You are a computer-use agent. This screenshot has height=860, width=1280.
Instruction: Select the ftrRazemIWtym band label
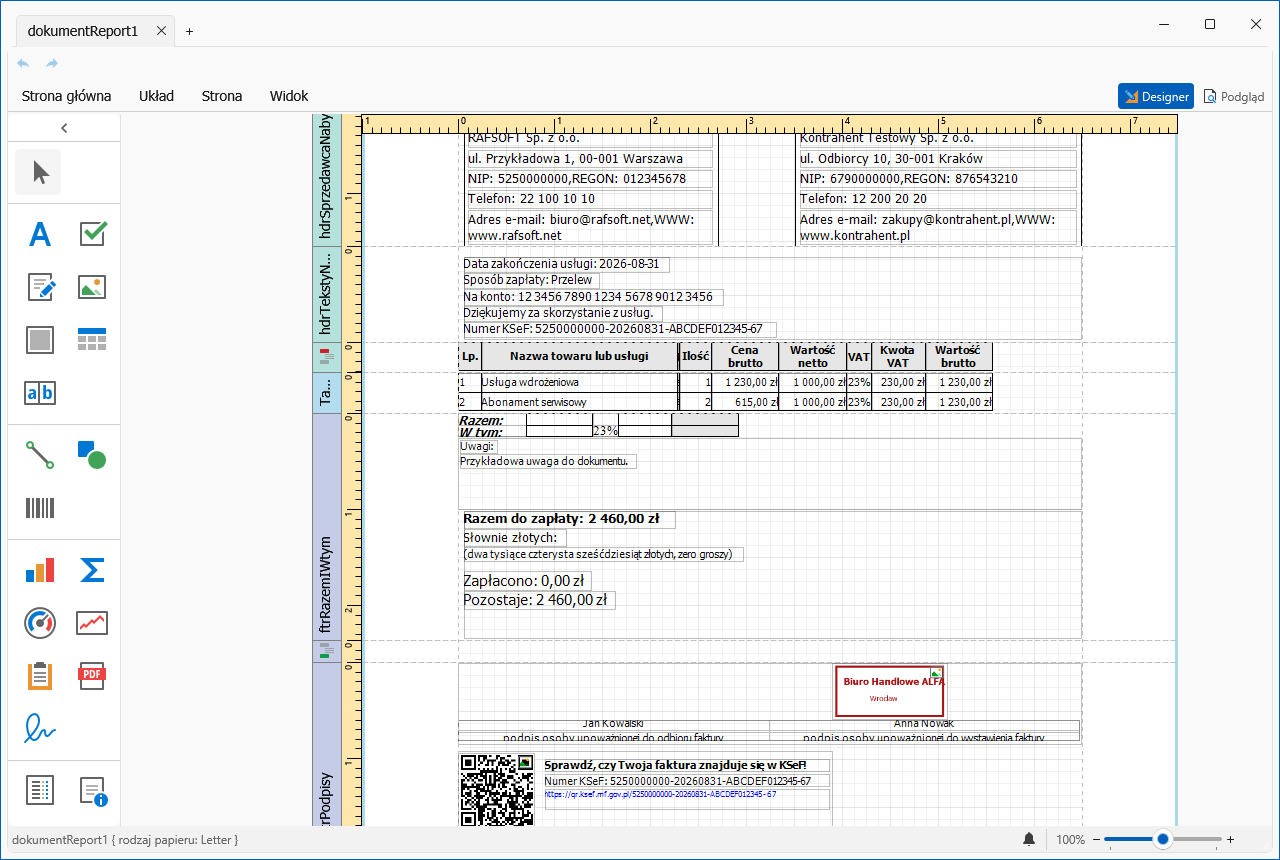click(x=326, y=527)
